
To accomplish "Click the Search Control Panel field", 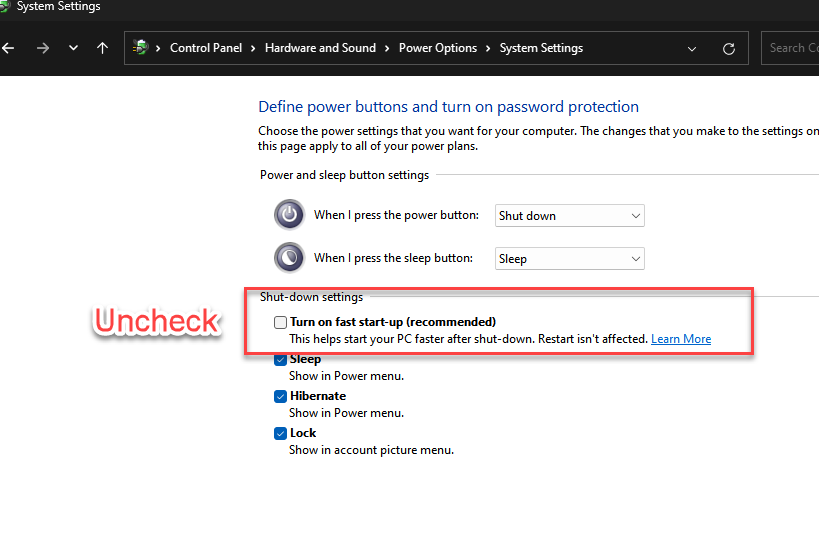I will tap(790, 48).
